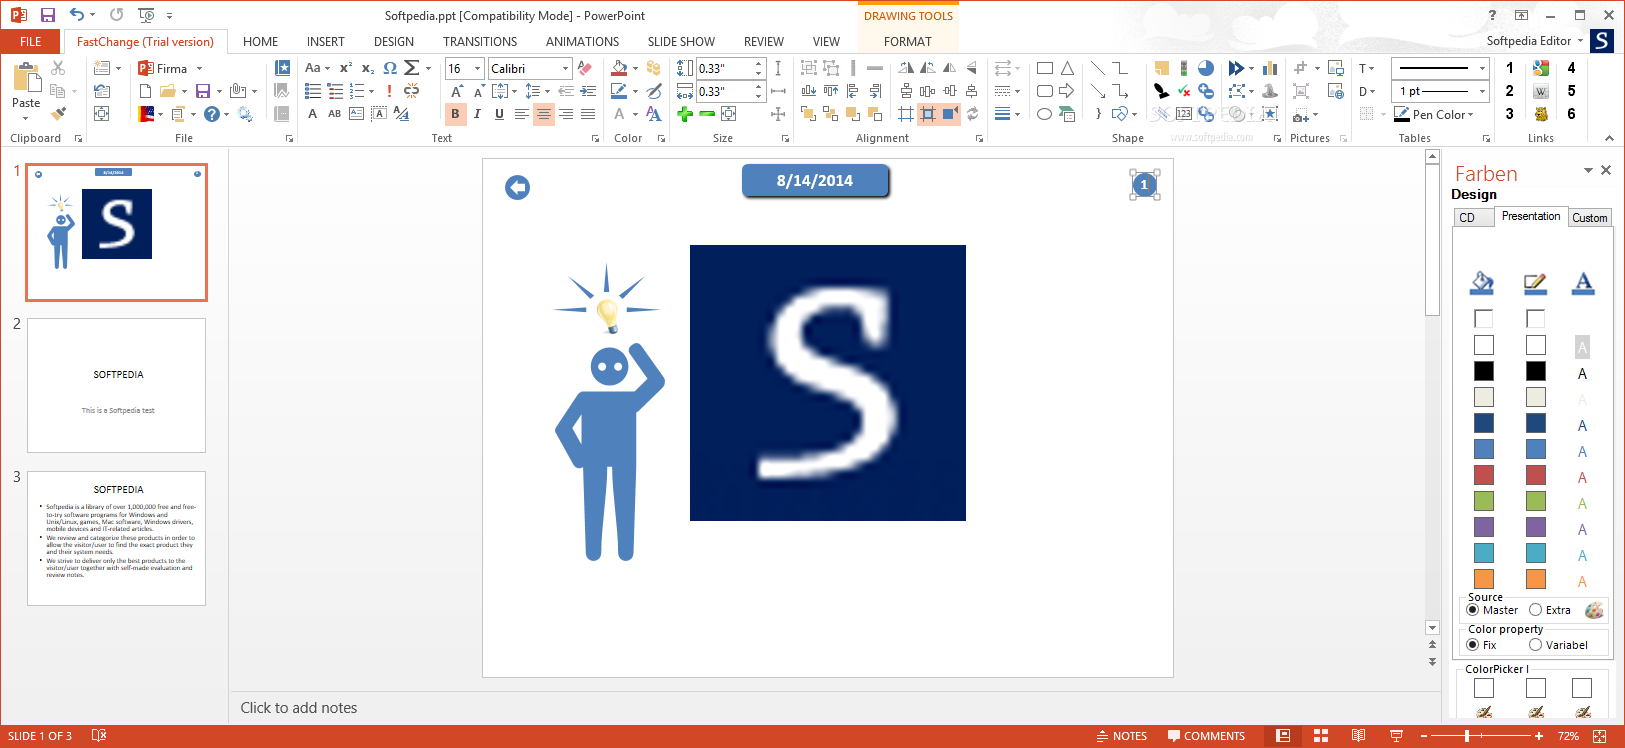Switch to the HOME ribbon tab

(261, 41)
